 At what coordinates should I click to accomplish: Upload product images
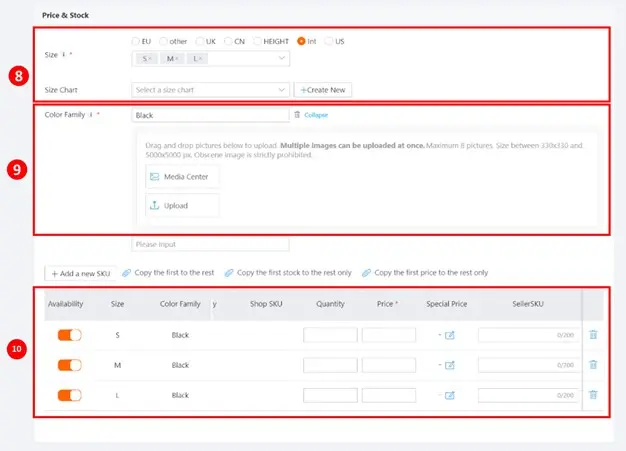coord(182,206)
